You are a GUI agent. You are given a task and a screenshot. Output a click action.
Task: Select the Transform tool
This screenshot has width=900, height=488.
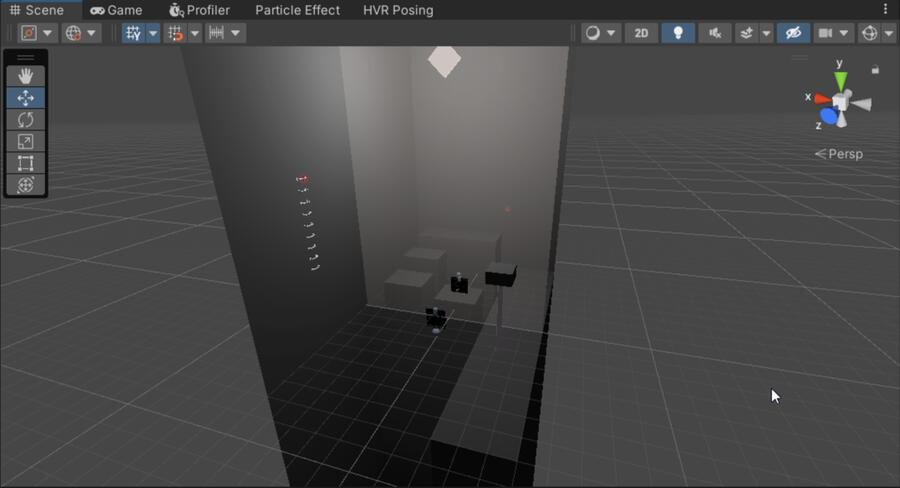click(26, 185)
